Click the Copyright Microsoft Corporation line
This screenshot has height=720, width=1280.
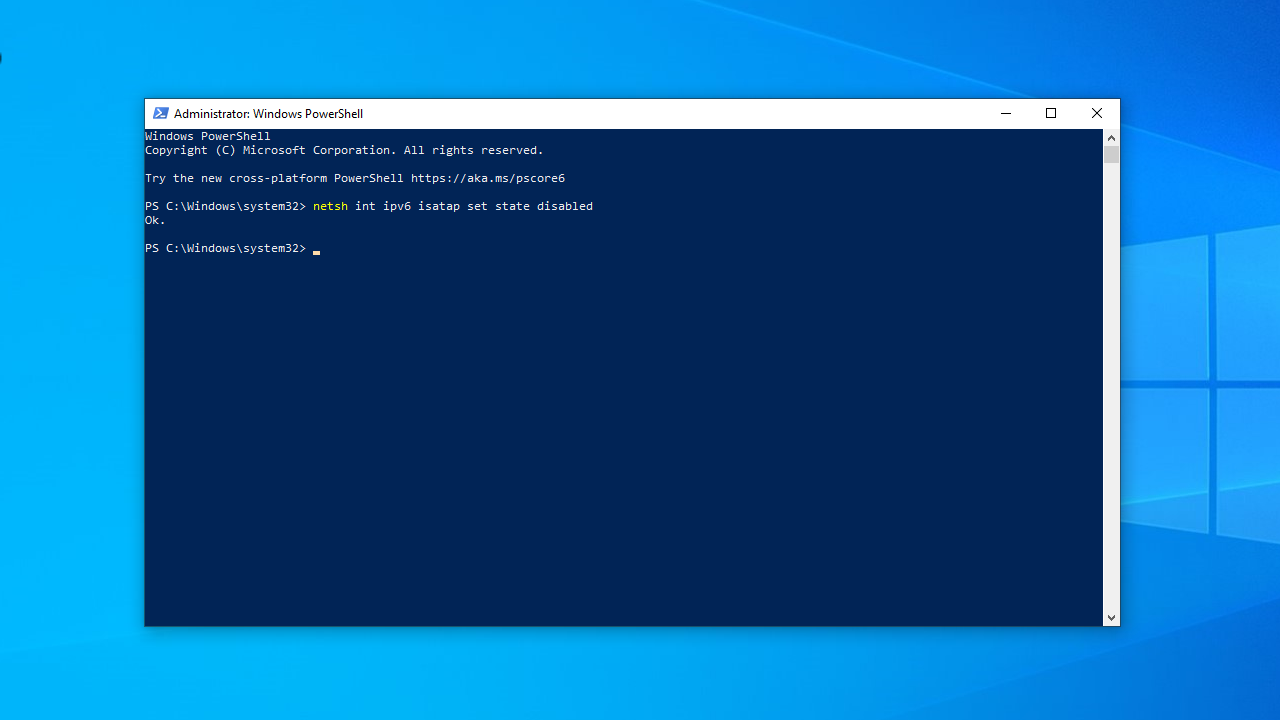(x=344, y=150)
